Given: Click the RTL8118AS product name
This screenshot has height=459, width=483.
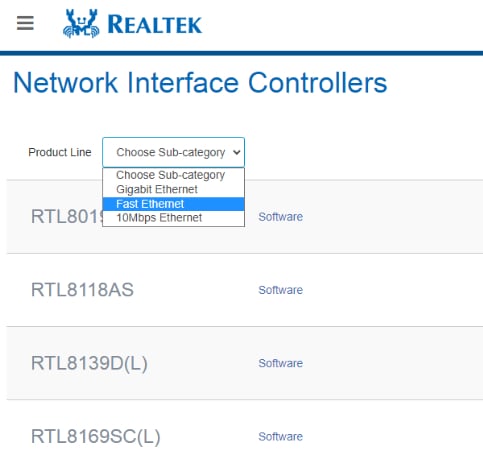Looking at the screenshot, I should (x=82, y=290).
